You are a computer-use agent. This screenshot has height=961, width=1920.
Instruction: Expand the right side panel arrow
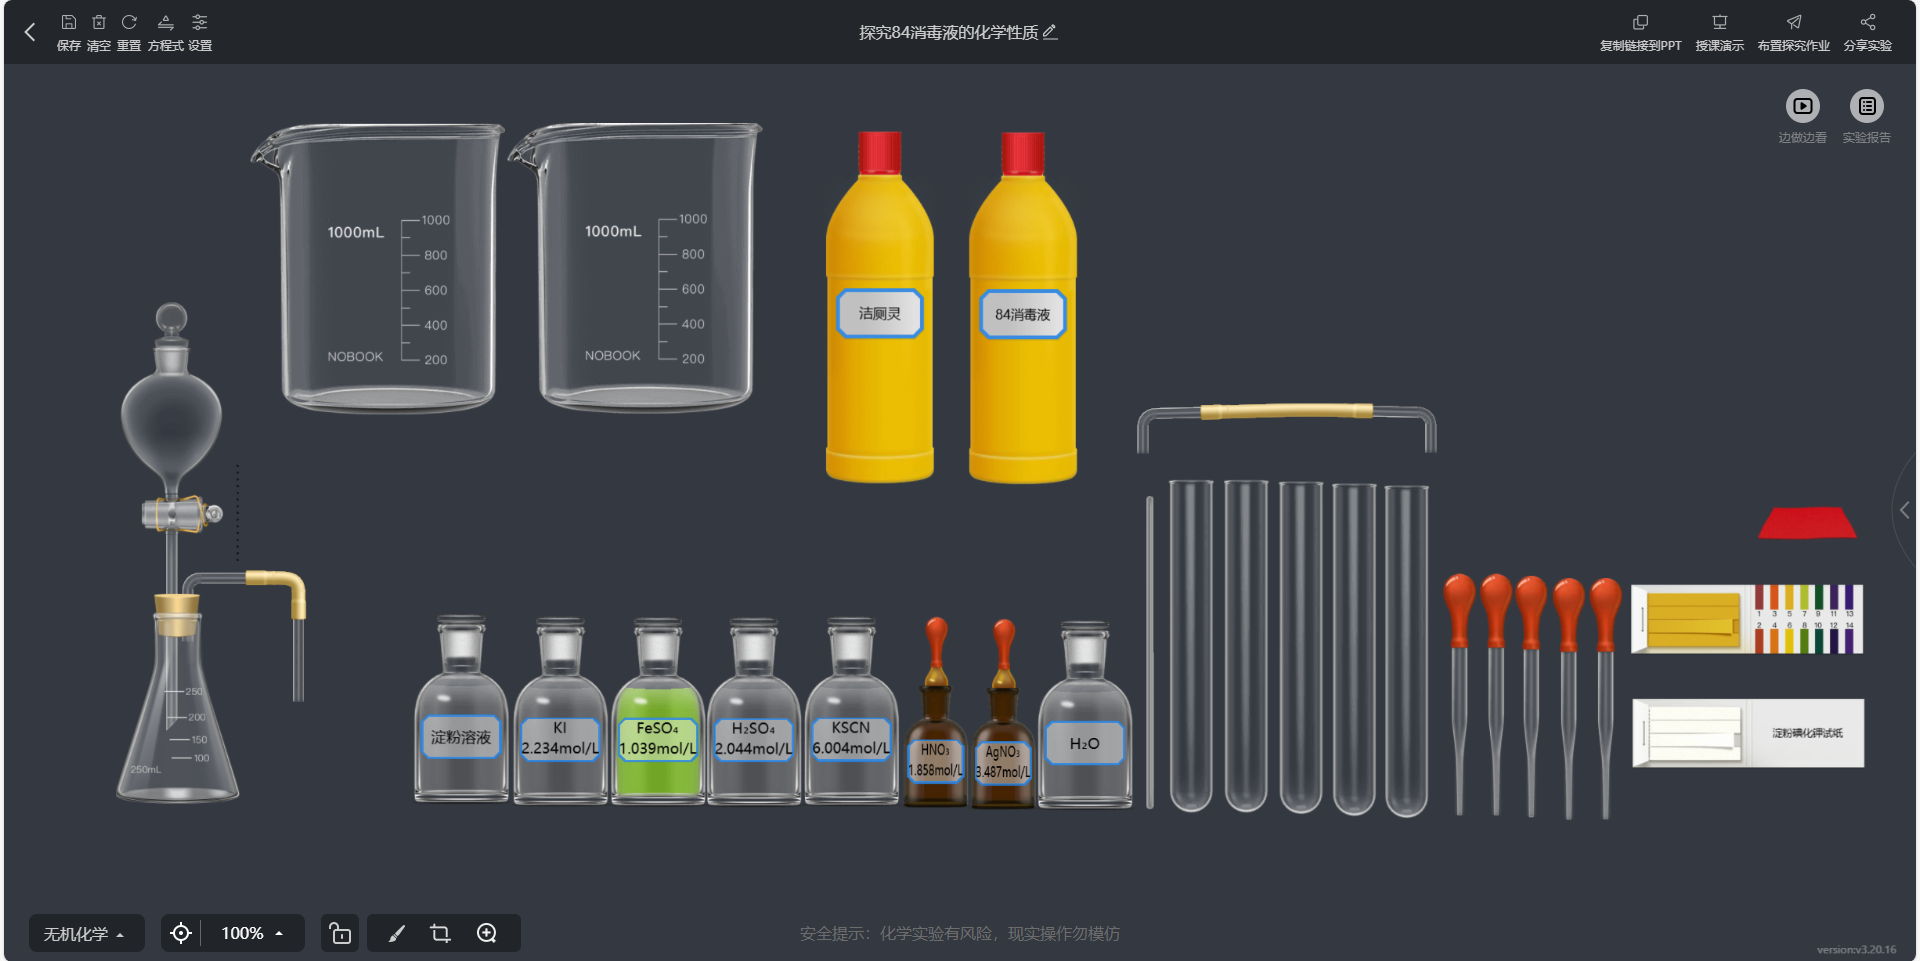click(x=1905, y=510)
